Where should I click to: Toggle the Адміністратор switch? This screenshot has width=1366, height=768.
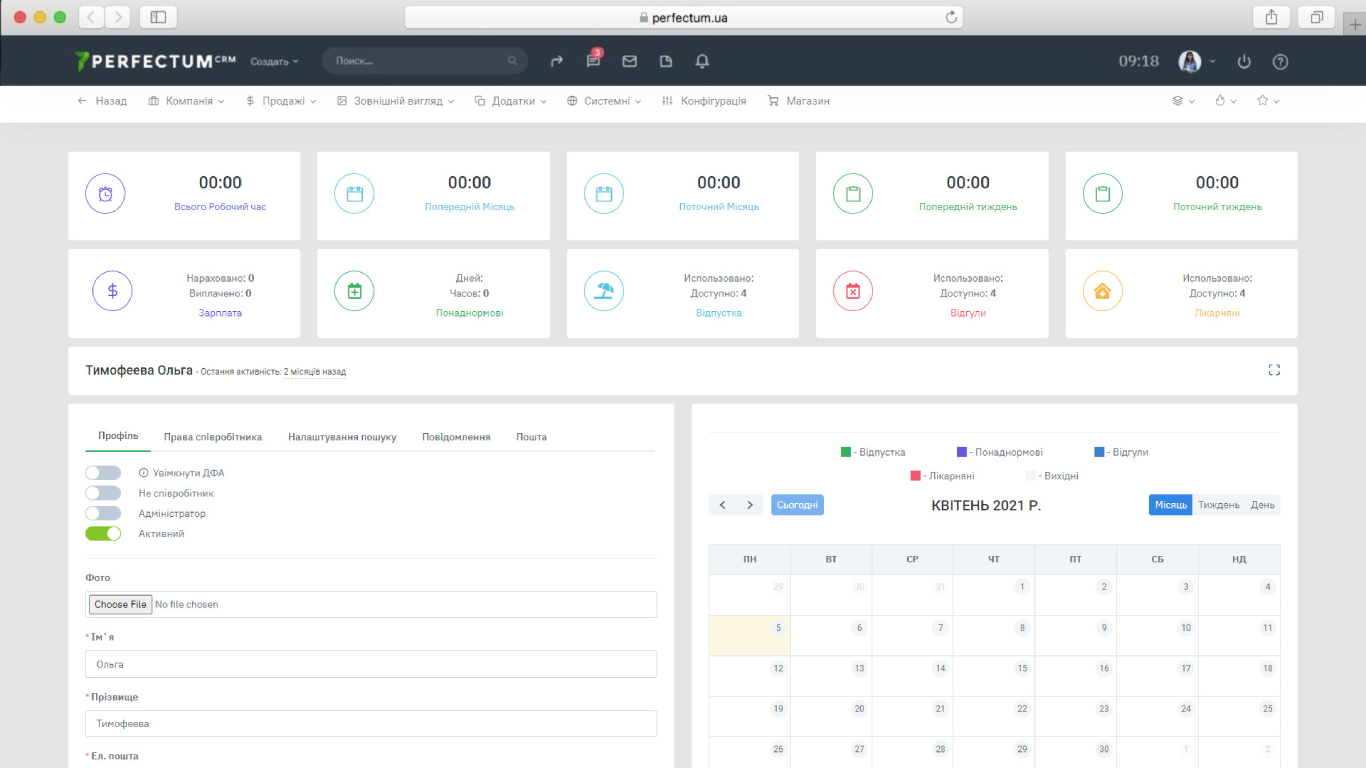(x=103, y=513)
